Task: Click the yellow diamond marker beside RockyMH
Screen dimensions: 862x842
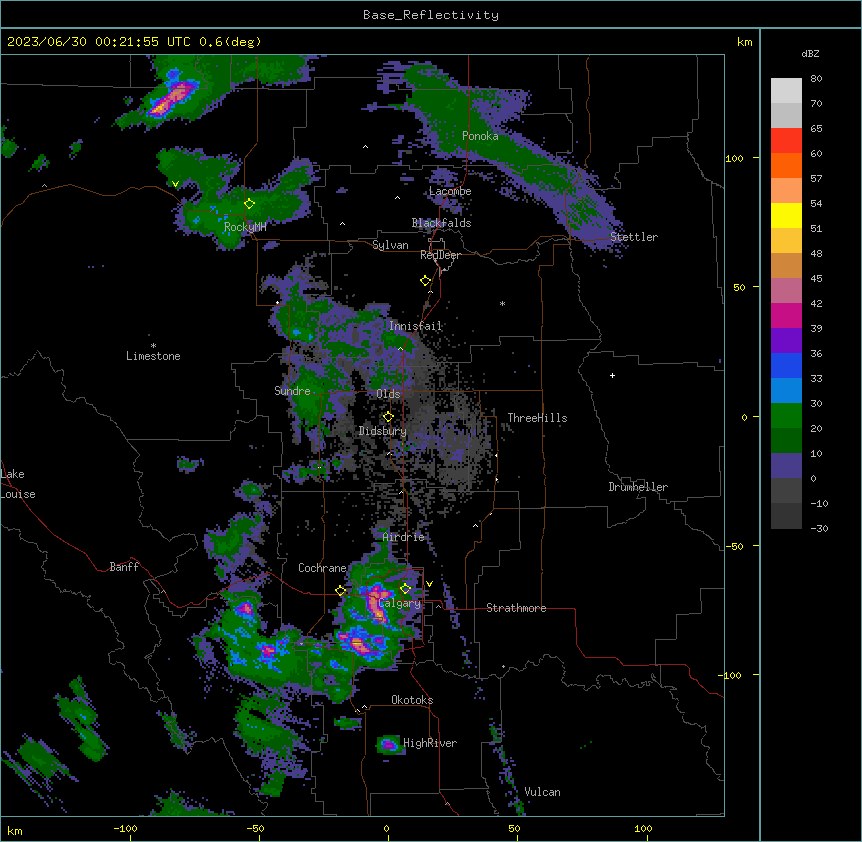Action: (x=250, y=204)
